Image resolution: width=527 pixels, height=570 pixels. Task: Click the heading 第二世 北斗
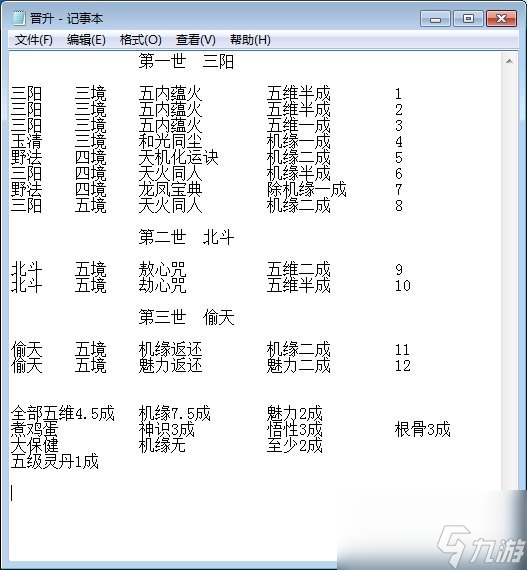(186, 237)
